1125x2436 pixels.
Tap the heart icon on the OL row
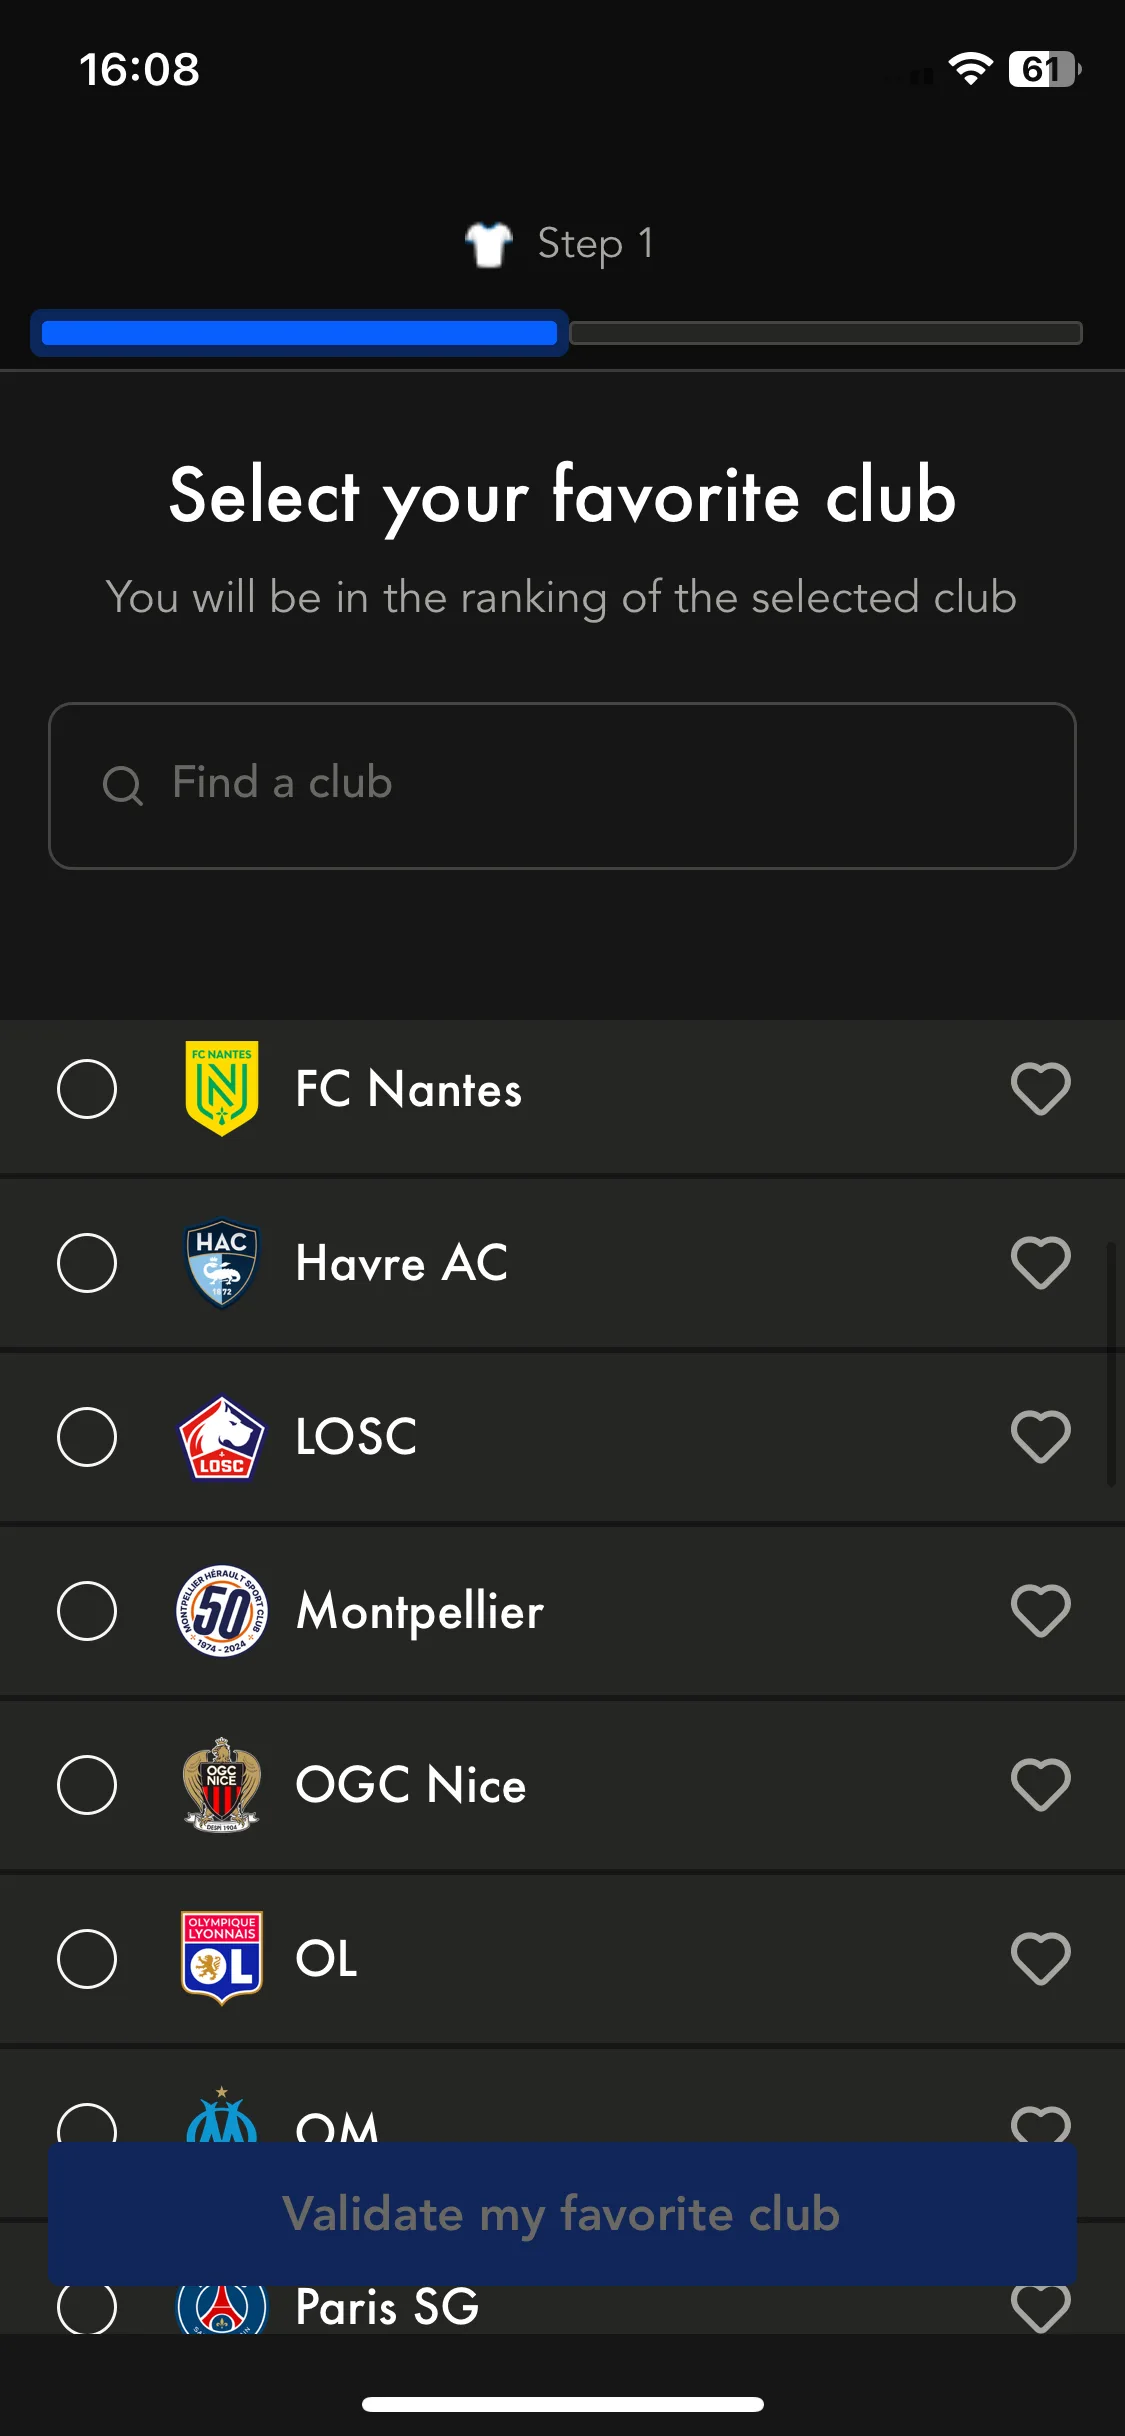[x=1040, y=1958]
